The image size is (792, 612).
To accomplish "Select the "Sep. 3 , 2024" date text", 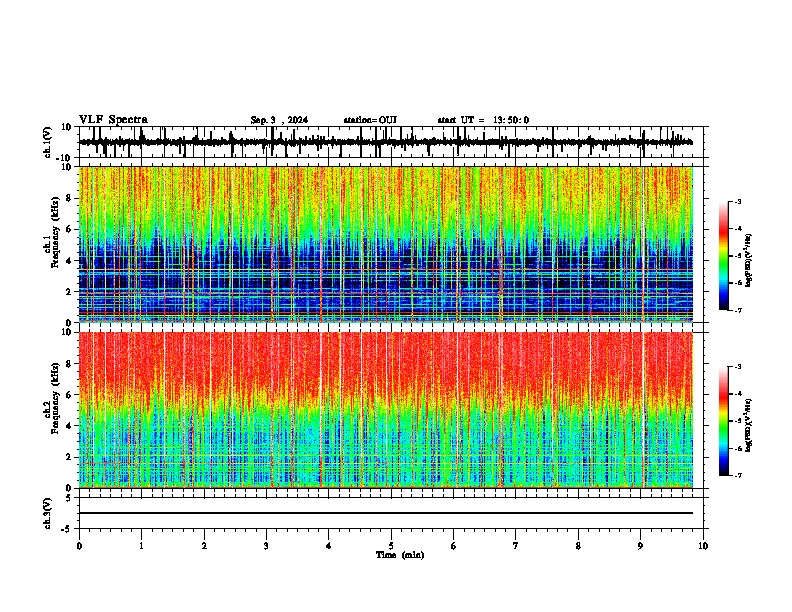I will pos(279,120).
